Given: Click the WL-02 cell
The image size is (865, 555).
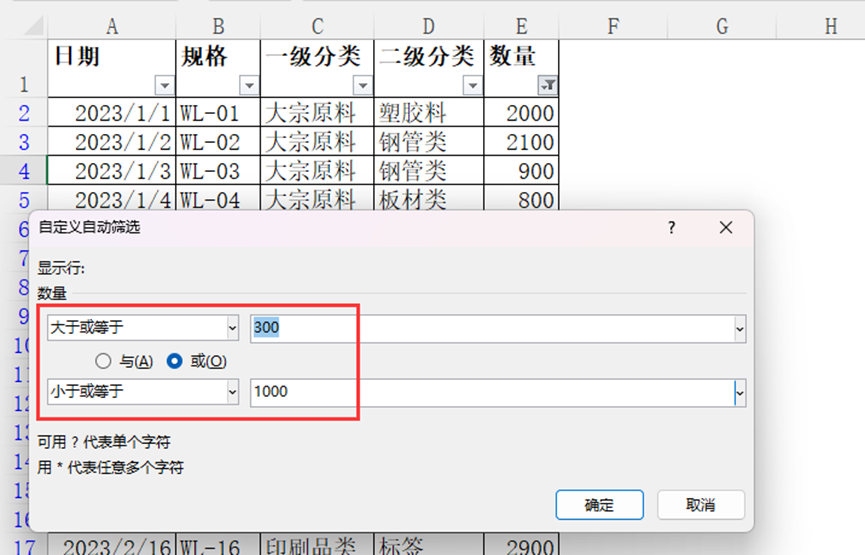Looking at the screenshot, I should (x=218, y=142).
